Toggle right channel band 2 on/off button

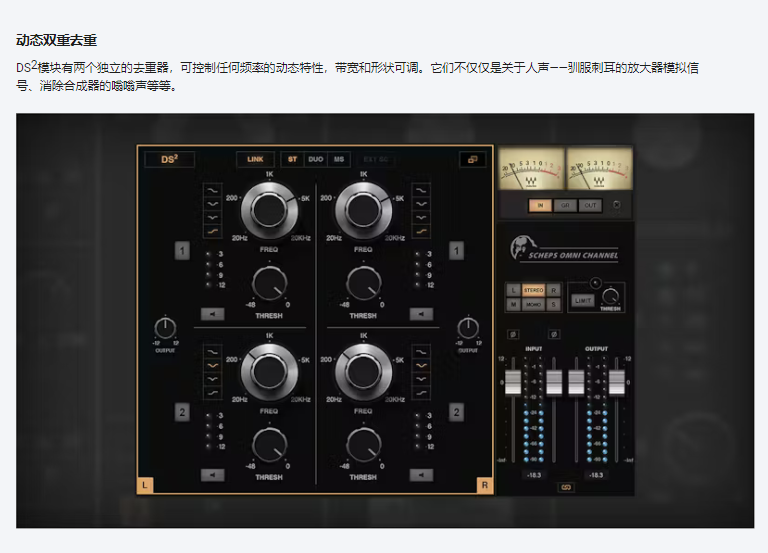point(456,412)
